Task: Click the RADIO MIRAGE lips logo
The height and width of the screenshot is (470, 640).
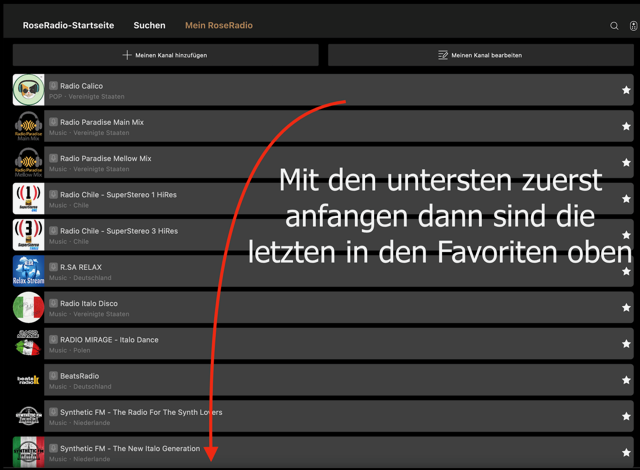Action: click(x=29, y=344)
